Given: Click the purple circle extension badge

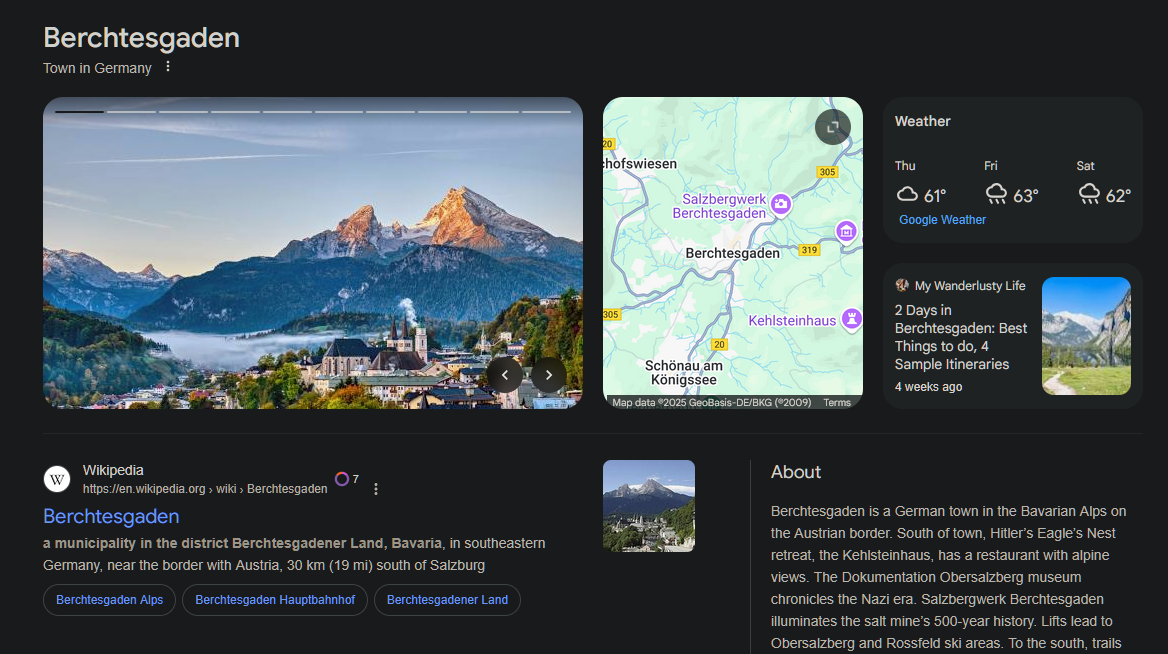Looking at the screenshot, I should point(342,479).
